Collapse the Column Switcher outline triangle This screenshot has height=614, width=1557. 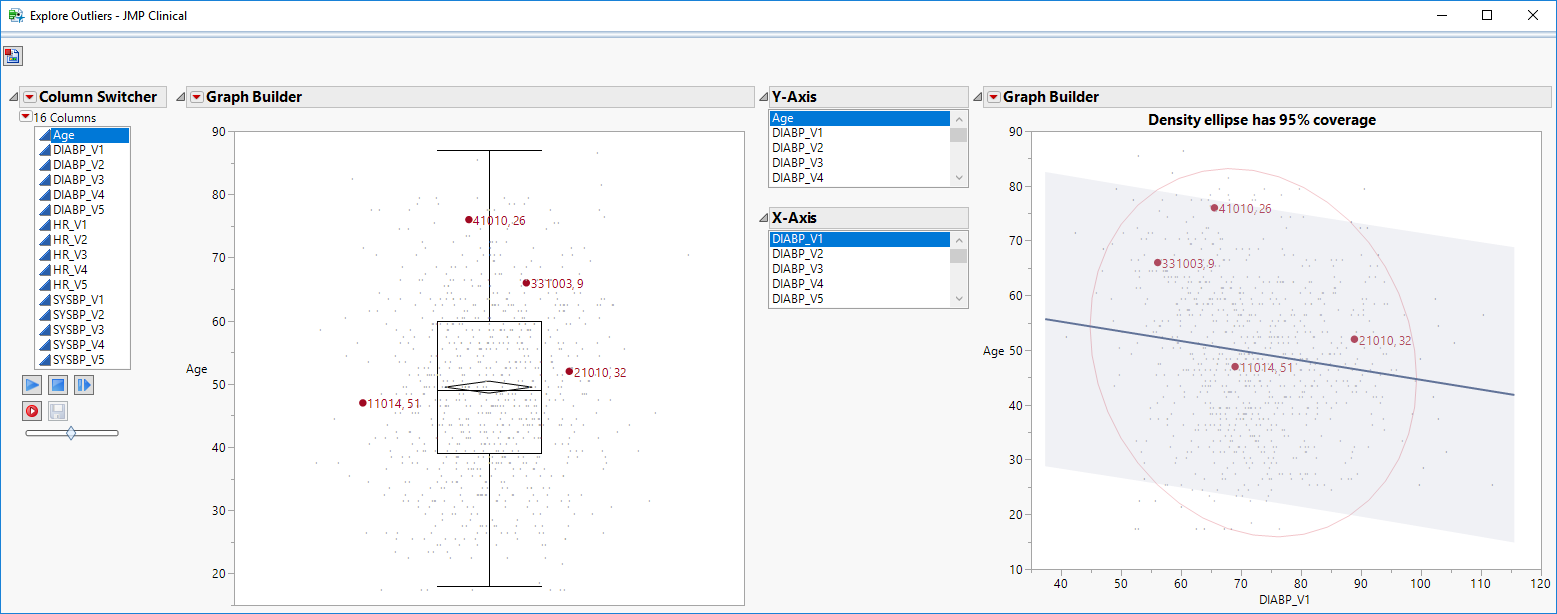point(13,98)
